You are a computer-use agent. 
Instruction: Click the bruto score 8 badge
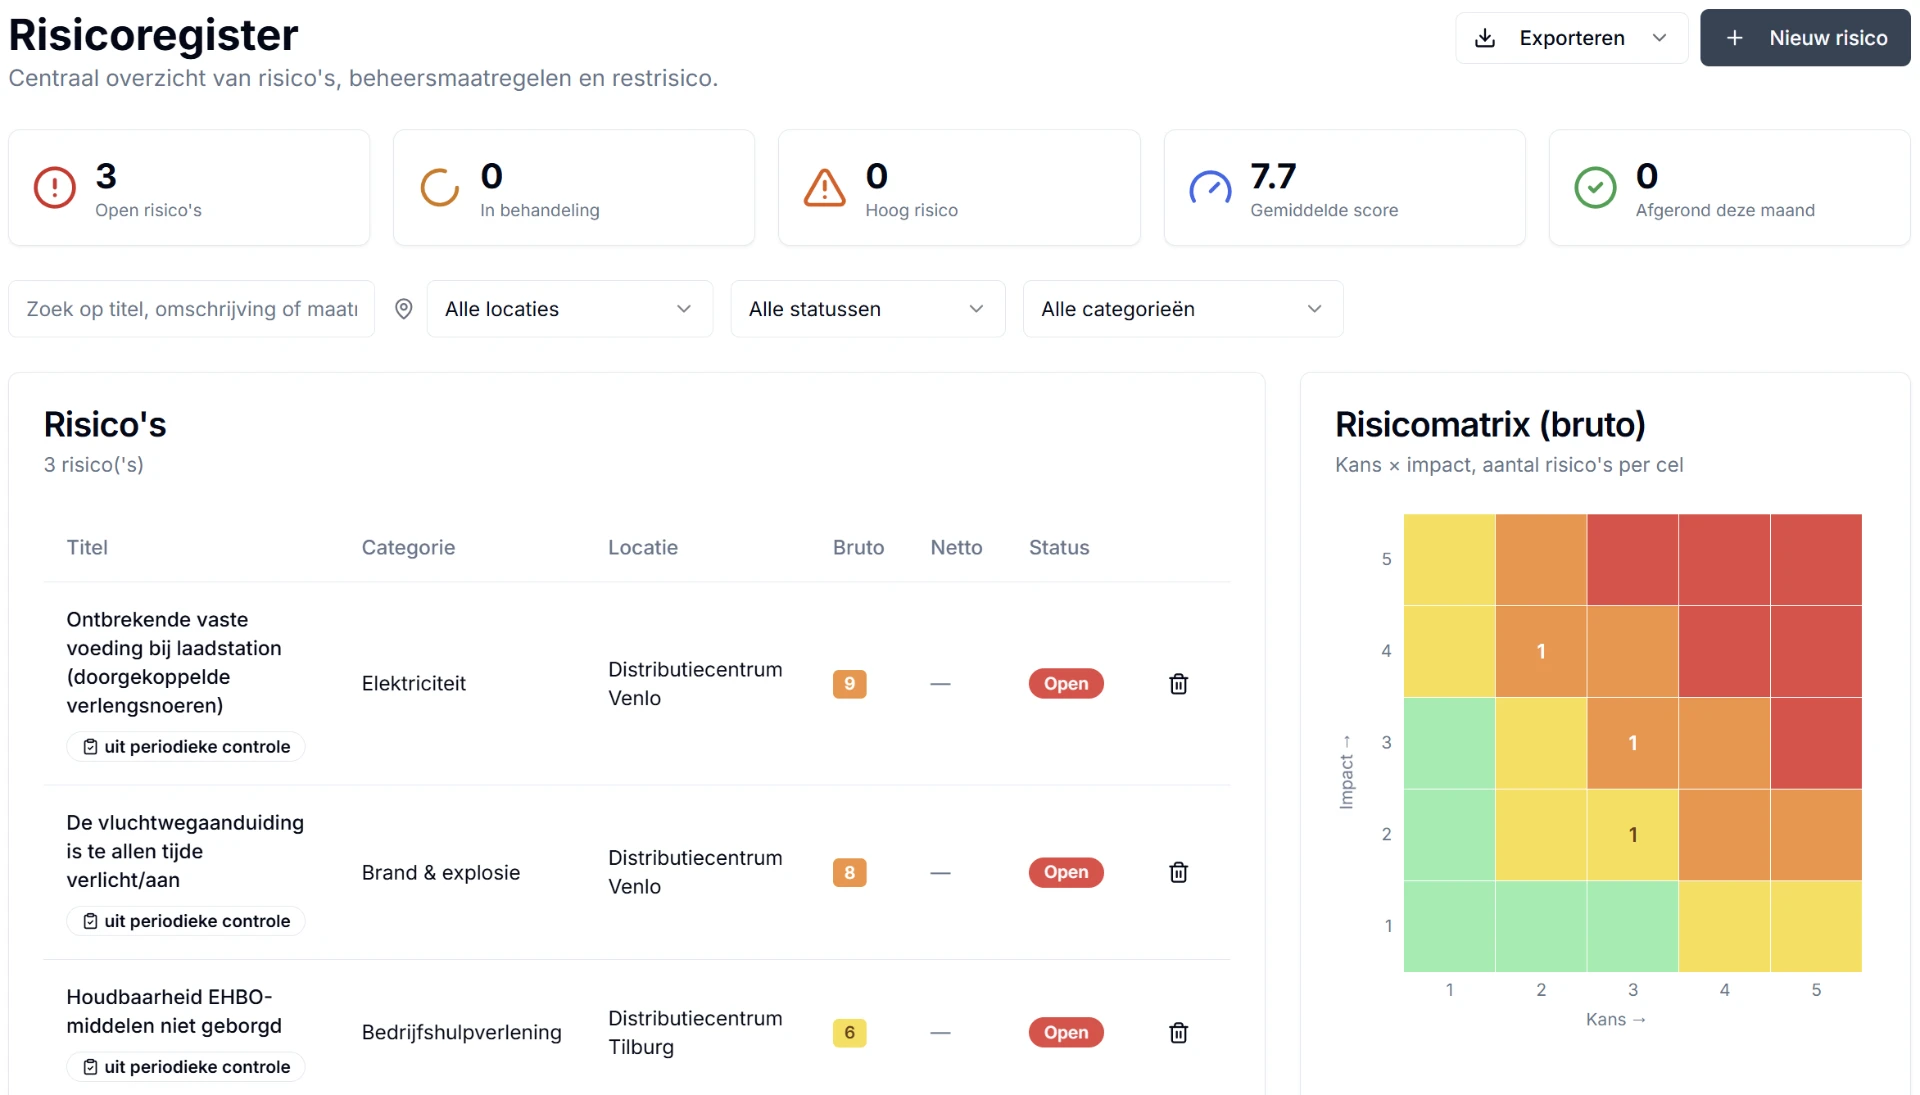[849, 872]
